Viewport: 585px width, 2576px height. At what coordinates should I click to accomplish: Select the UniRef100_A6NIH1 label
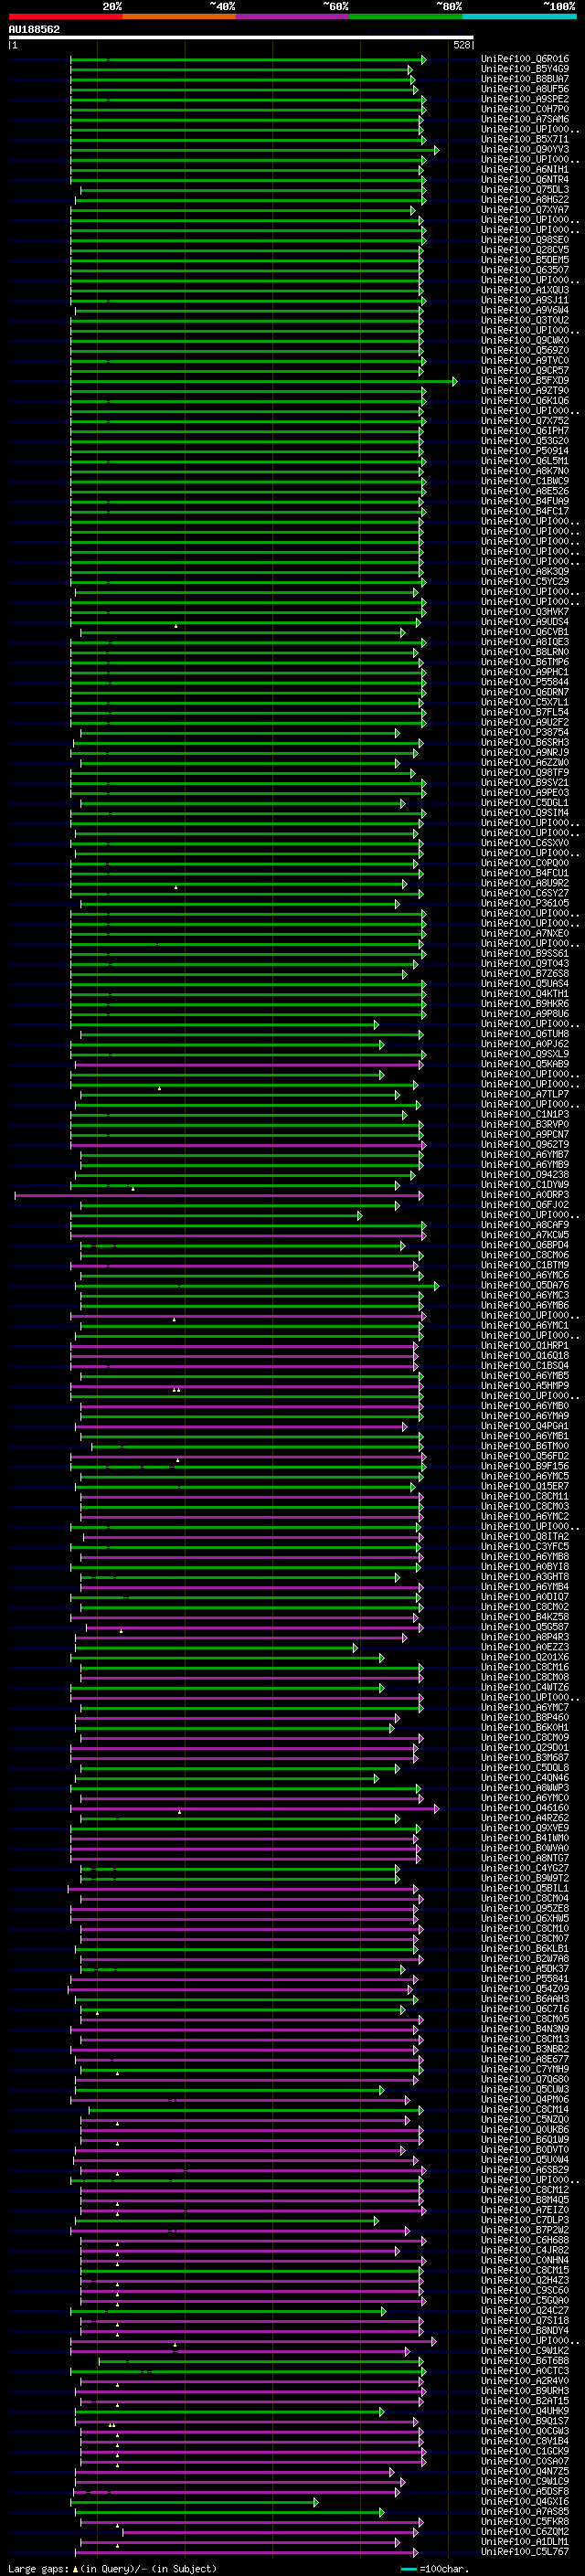pyautogui.click(x=525, y=169)
